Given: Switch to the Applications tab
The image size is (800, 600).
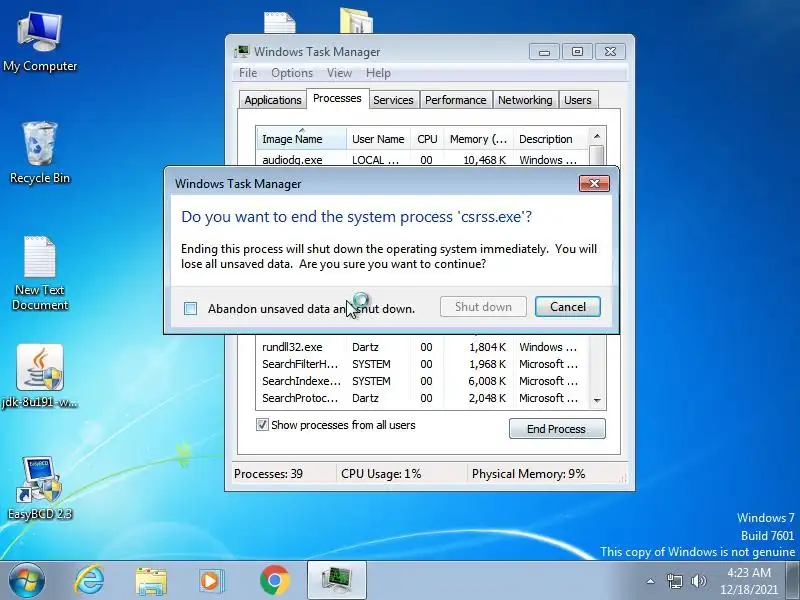Looking at the screenshot, I should point(272,100).
